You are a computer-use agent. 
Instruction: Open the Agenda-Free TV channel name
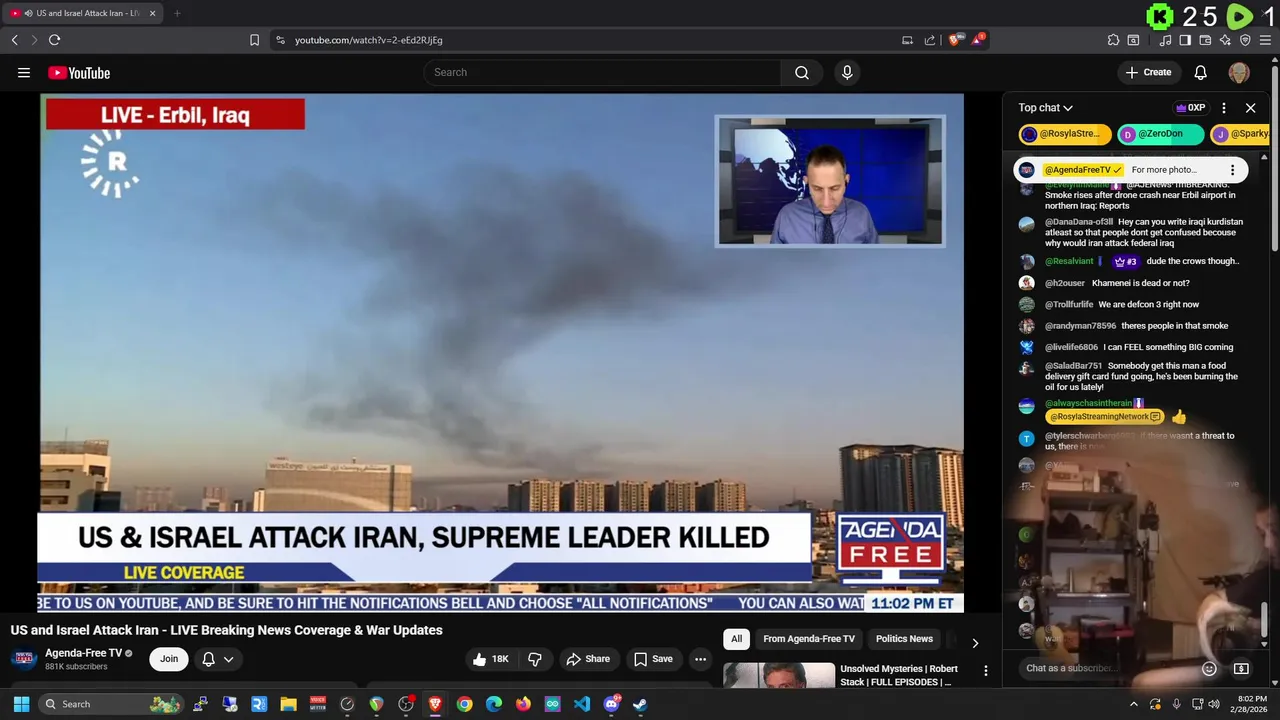[83, 653]
